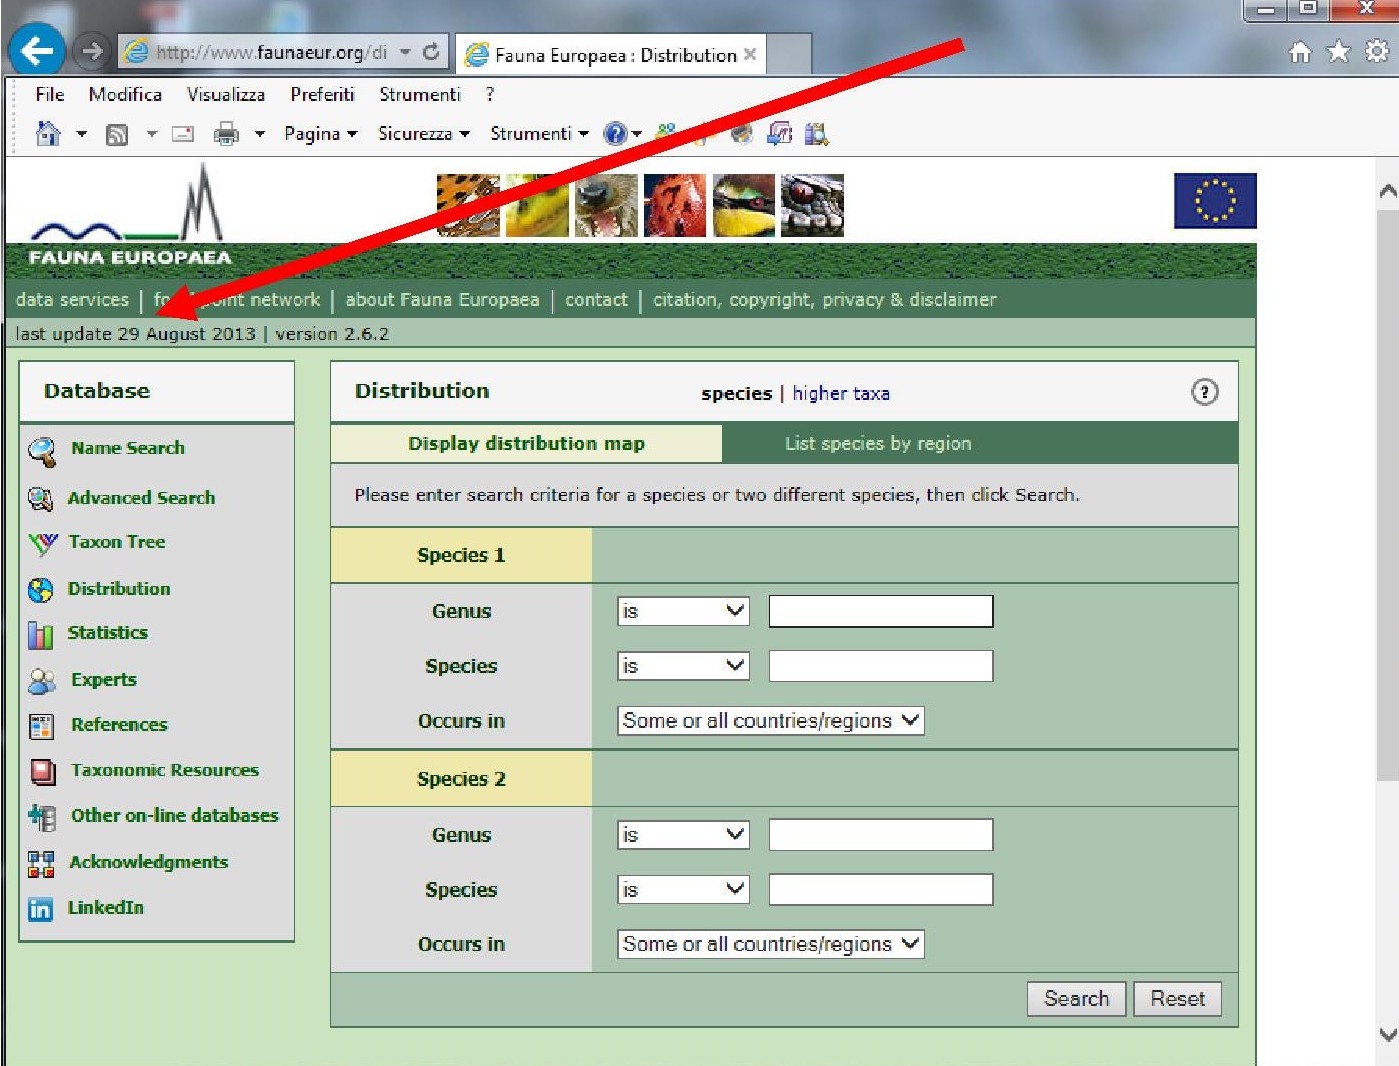The width and height of the screenshot is (1399, 1066).
Task: Click the Species 2 Genus text field
Action: pyautogui.click(x=880, y=835)
